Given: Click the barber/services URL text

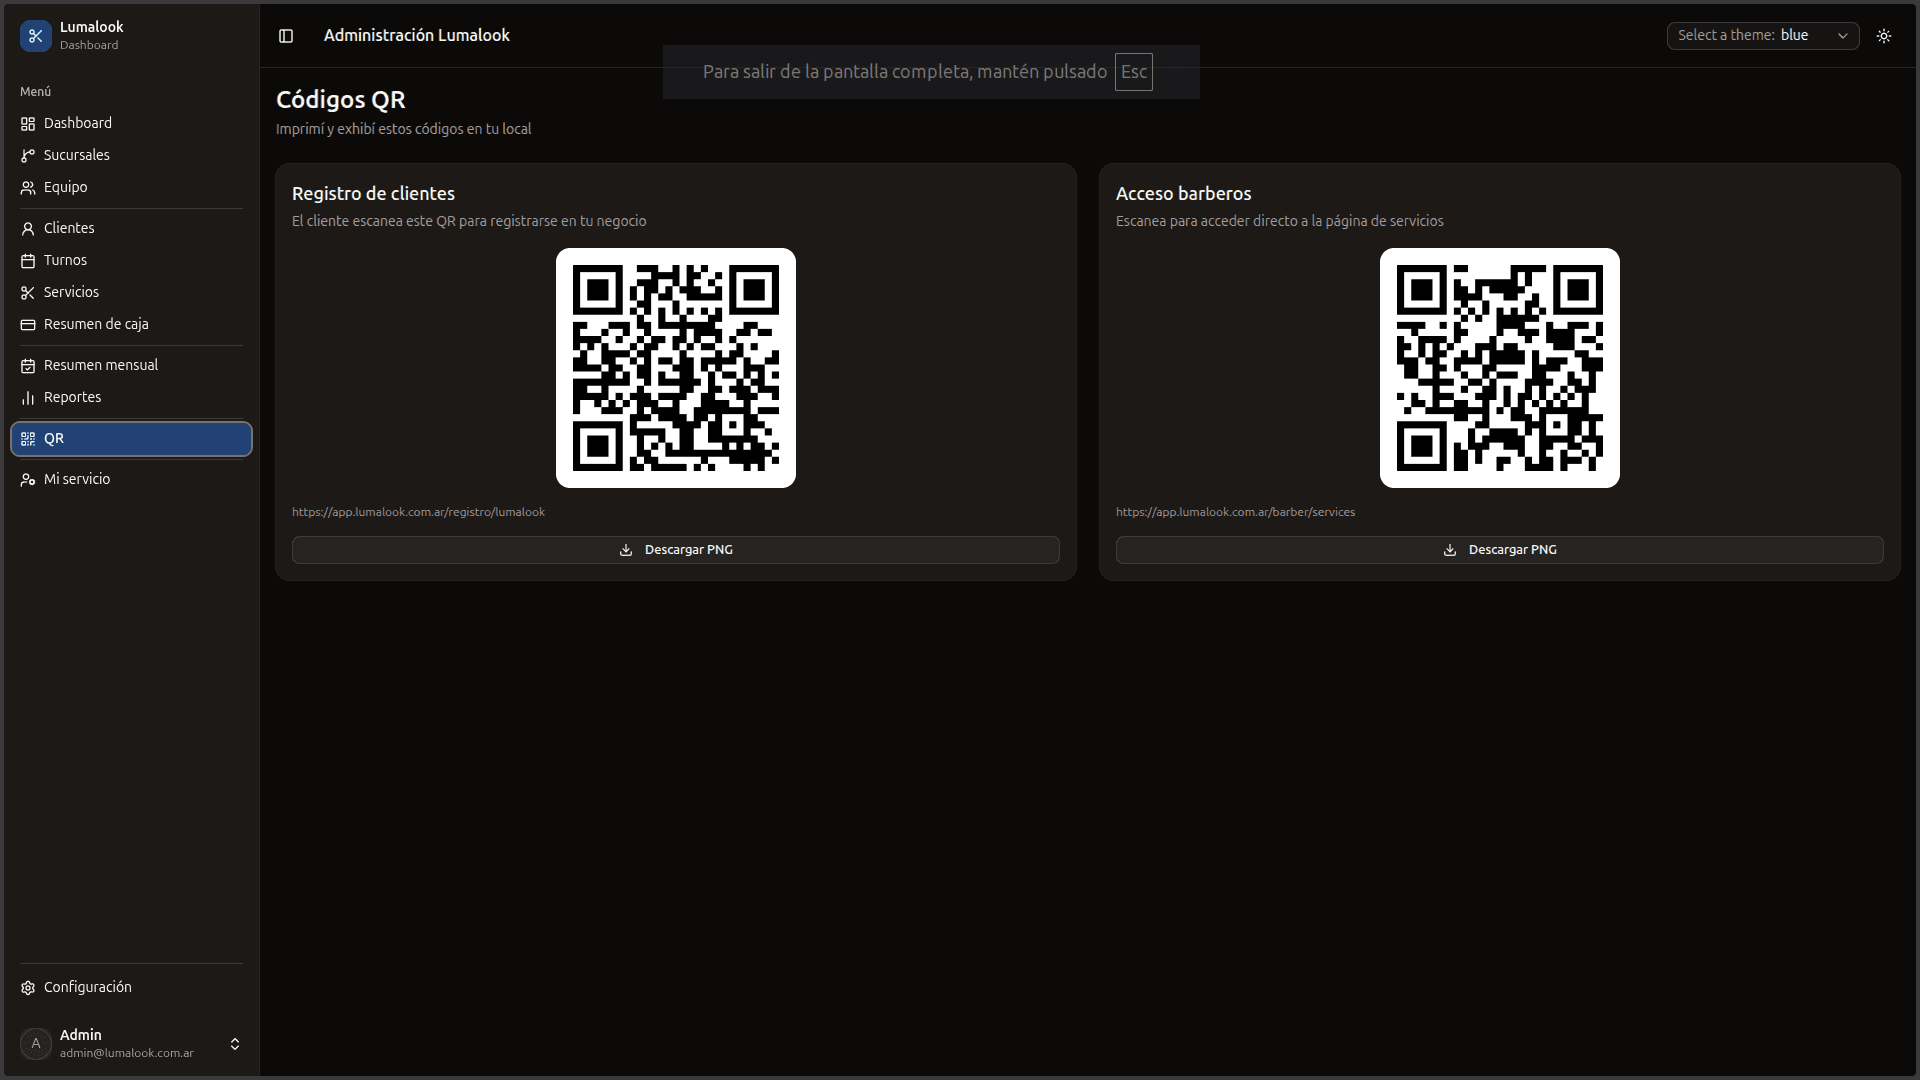Looking at the screenshot, I should coord(1236,512).
